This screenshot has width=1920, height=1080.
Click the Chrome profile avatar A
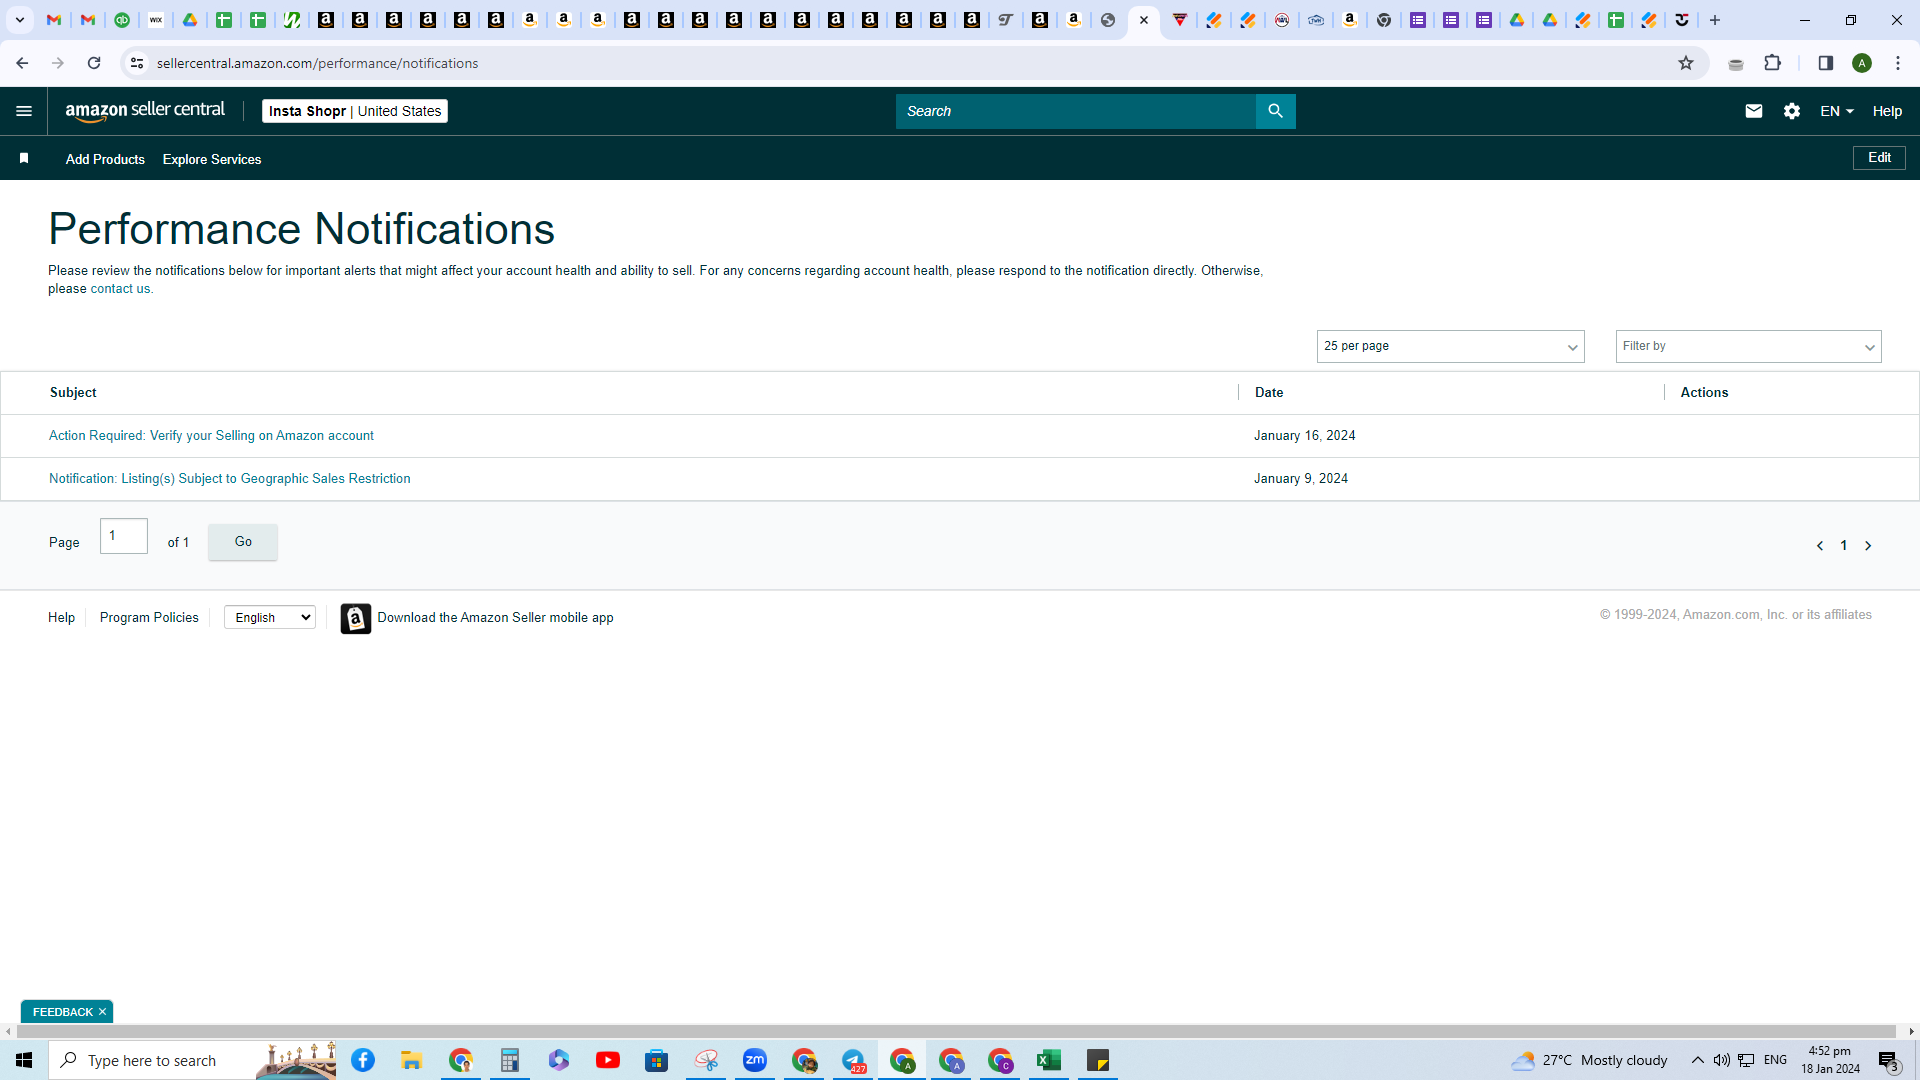pos(1862,63)
